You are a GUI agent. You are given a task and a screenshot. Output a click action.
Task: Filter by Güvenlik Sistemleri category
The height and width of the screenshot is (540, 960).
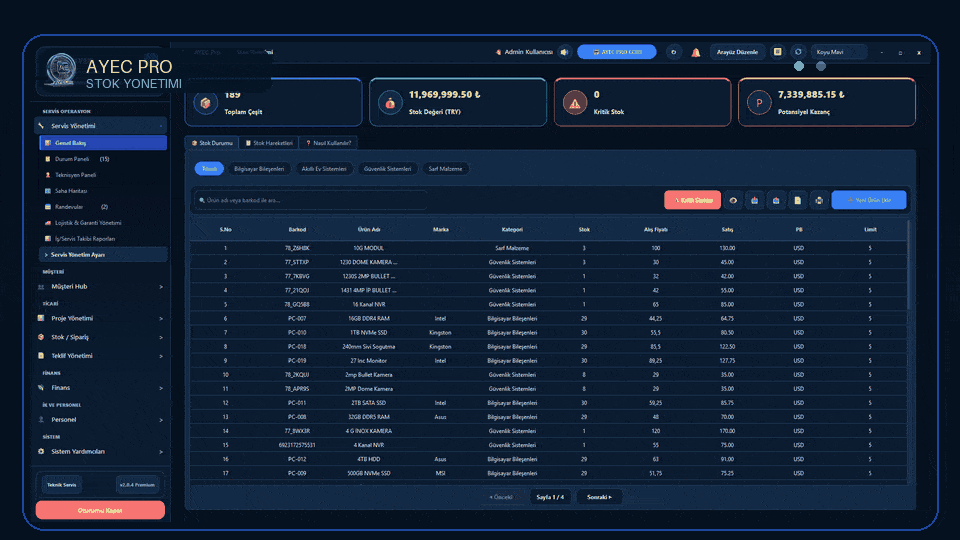[x=388, y=168]
